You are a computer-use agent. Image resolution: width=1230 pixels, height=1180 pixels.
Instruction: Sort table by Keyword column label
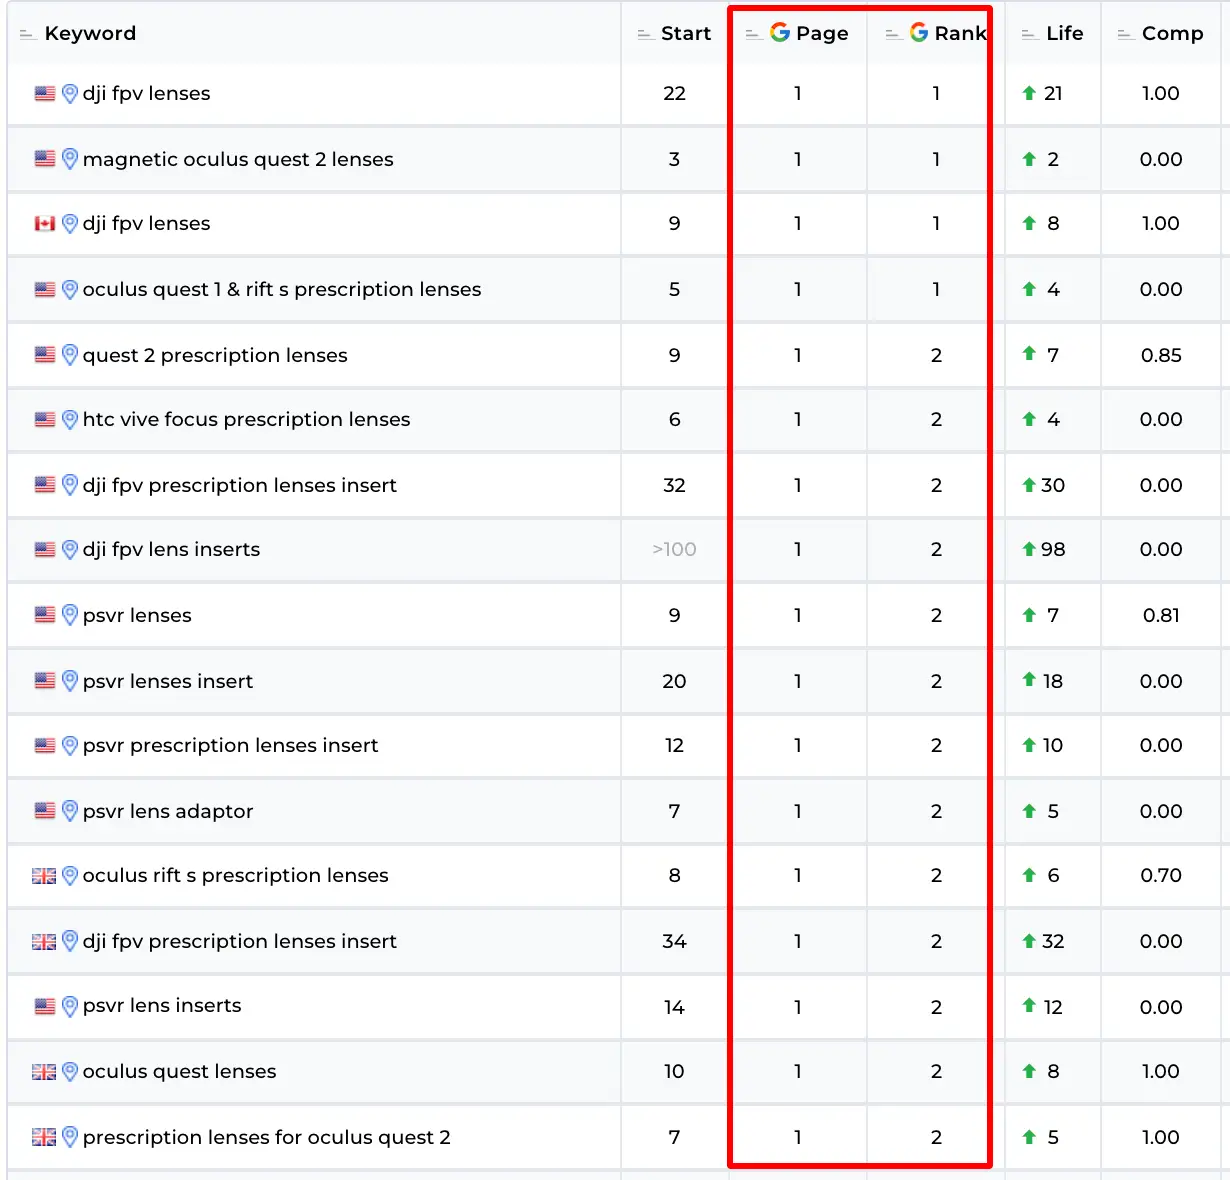90,33
